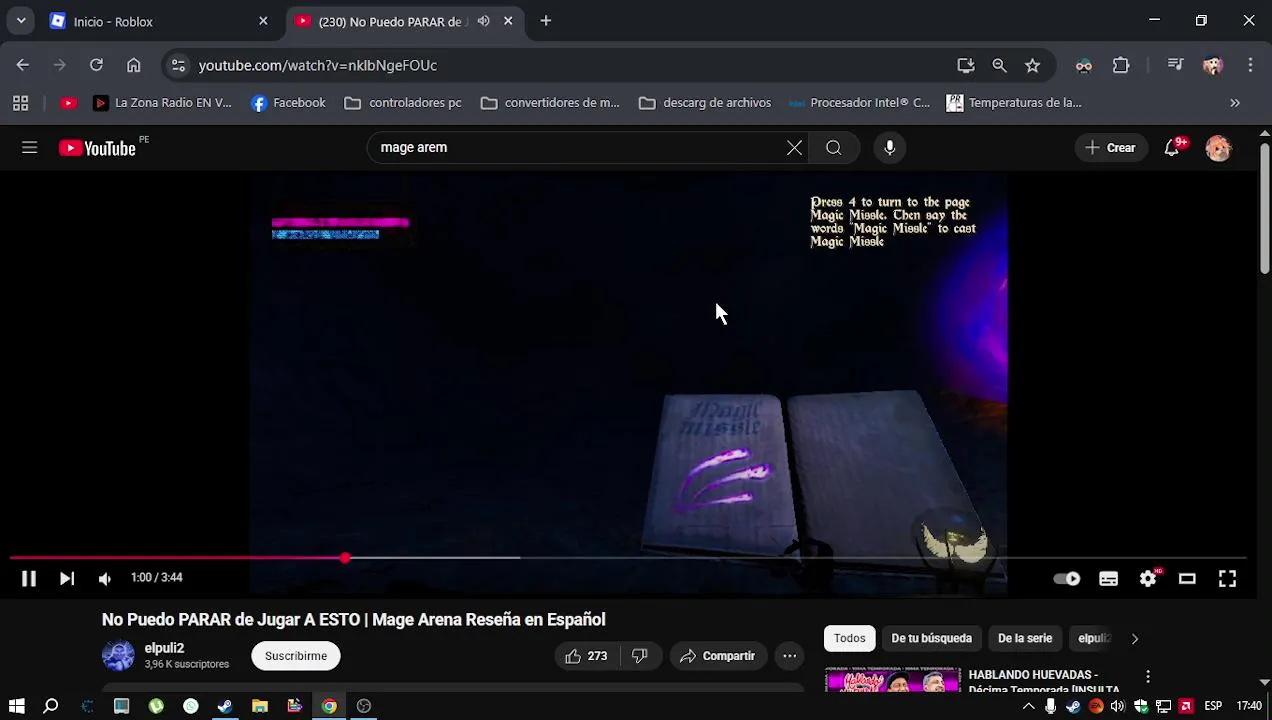Select the 'De tu búsqueda' chip

coord(931,638)
